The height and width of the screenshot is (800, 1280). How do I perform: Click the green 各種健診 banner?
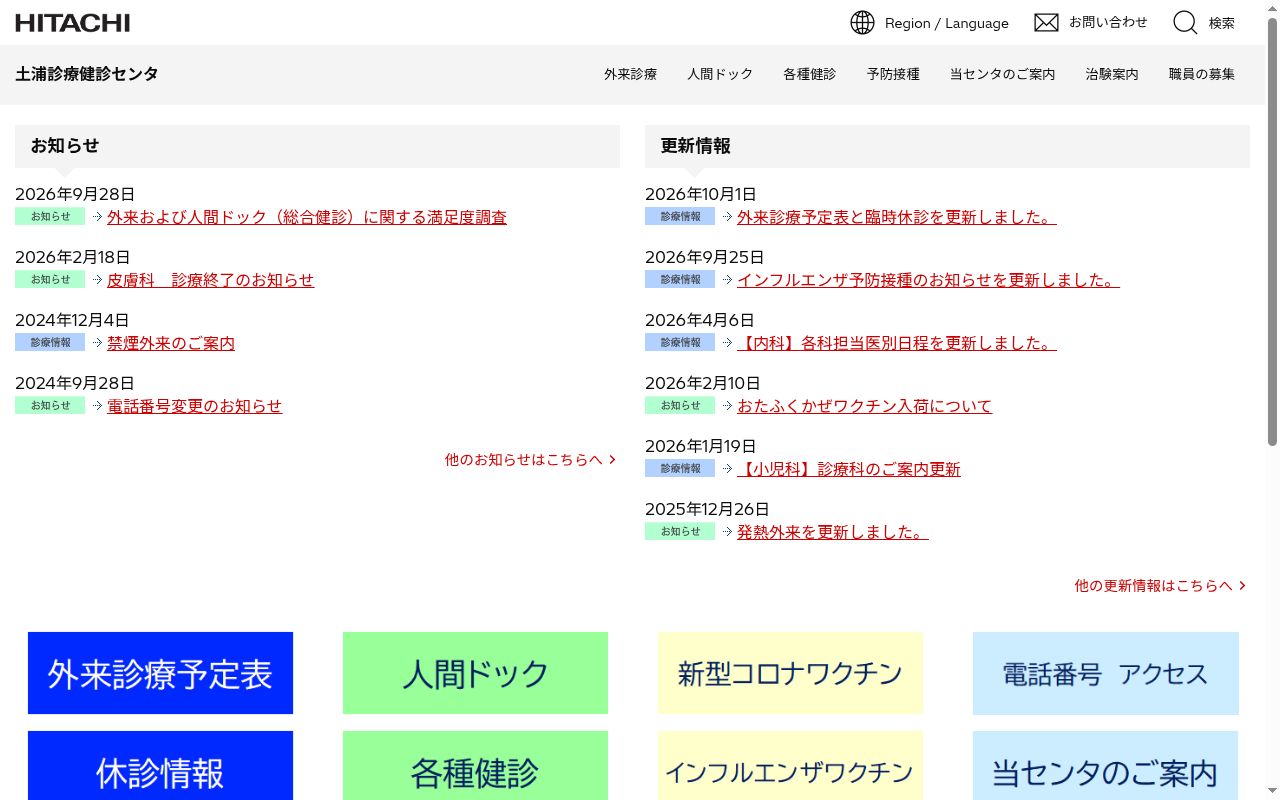475,766
